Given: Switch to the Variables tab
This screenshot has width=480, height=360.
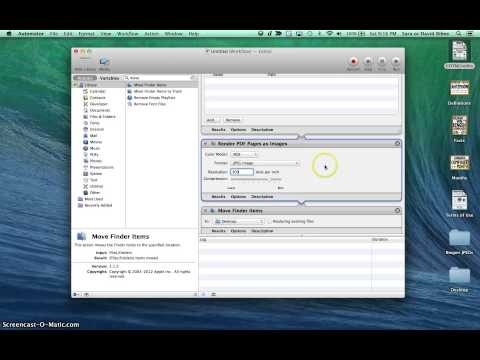Looking at the screenshot, I should pos(109,78).
